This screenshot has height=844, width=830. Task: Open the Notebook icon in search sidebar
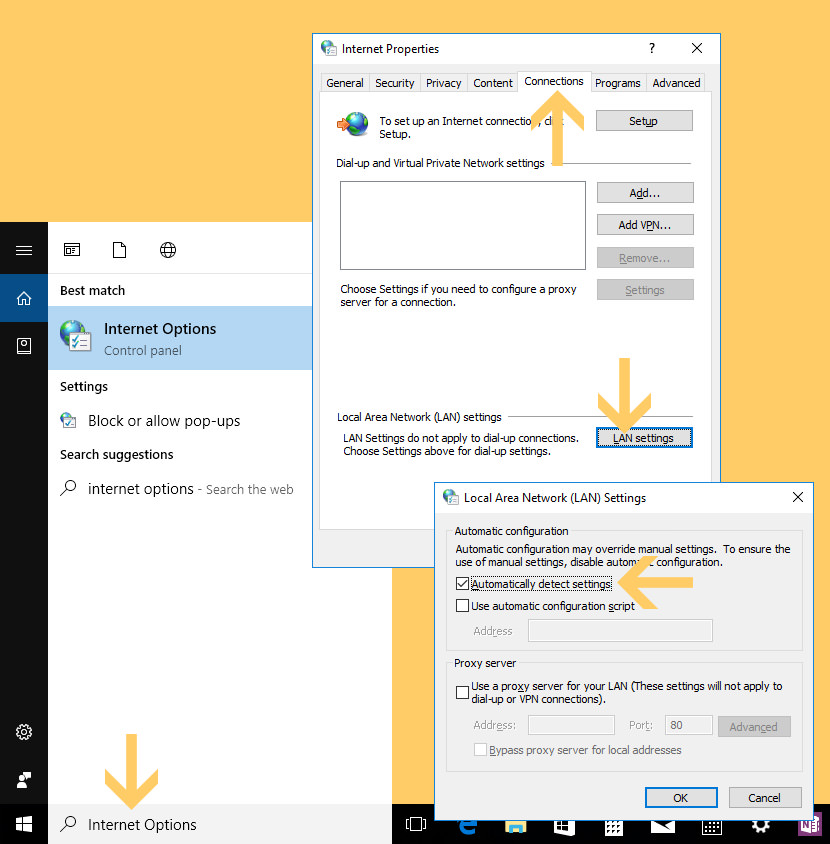(x=24, y=346)
